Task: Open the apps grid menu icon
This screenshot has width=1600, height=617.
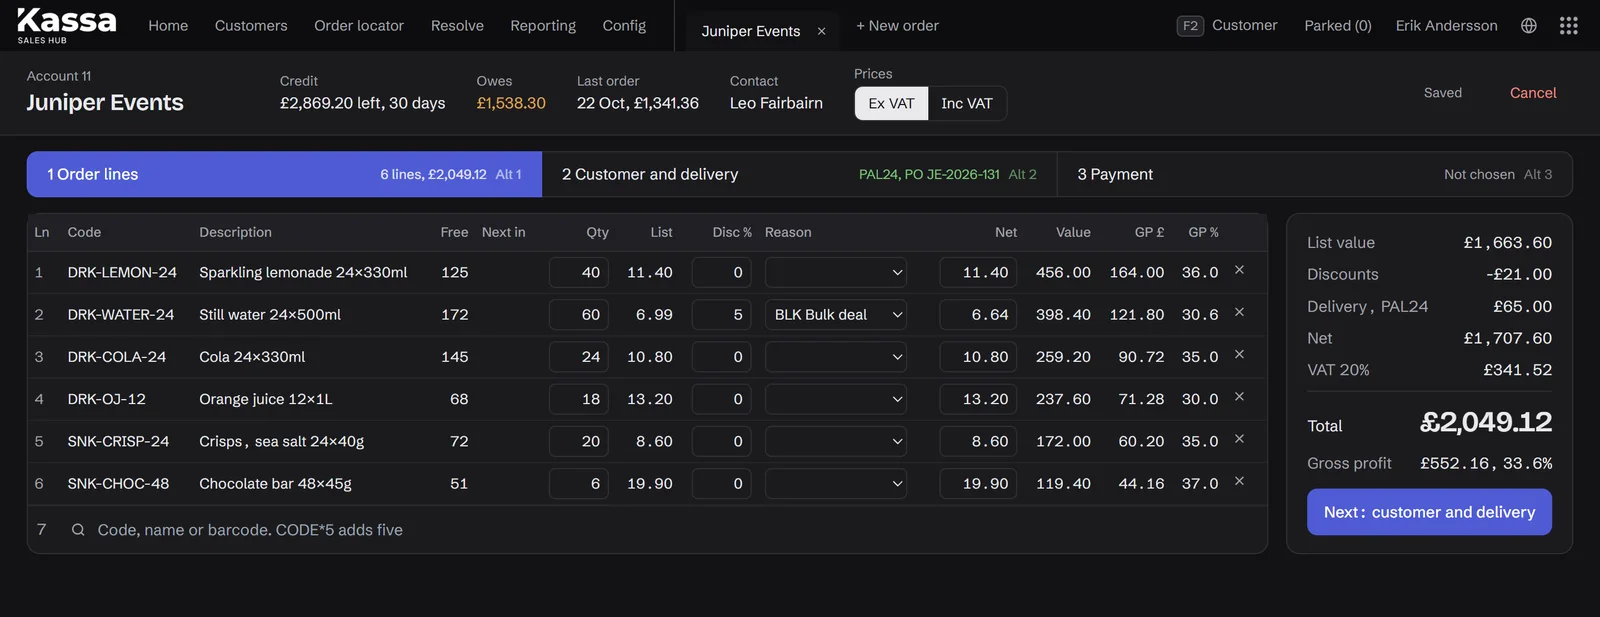Action: pyautogui.click(x=1568, y=26)
